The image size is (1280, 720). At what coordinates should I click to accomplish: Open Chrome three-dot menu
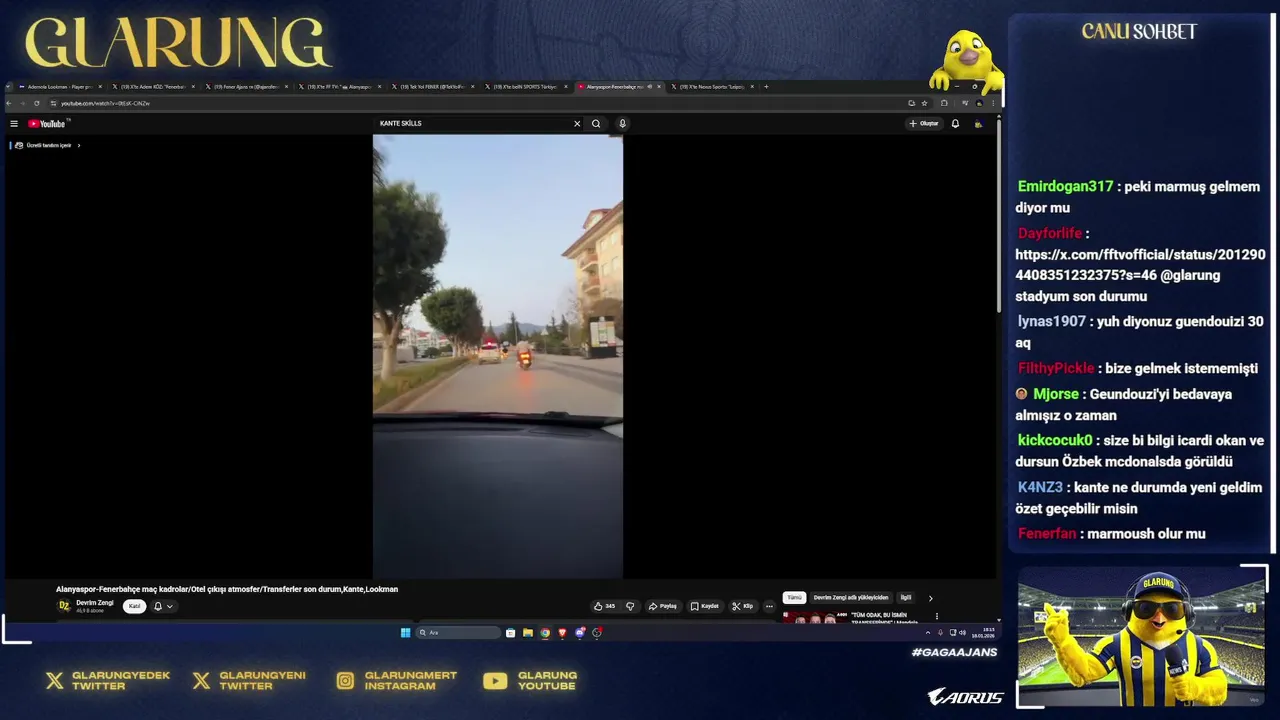993,103
